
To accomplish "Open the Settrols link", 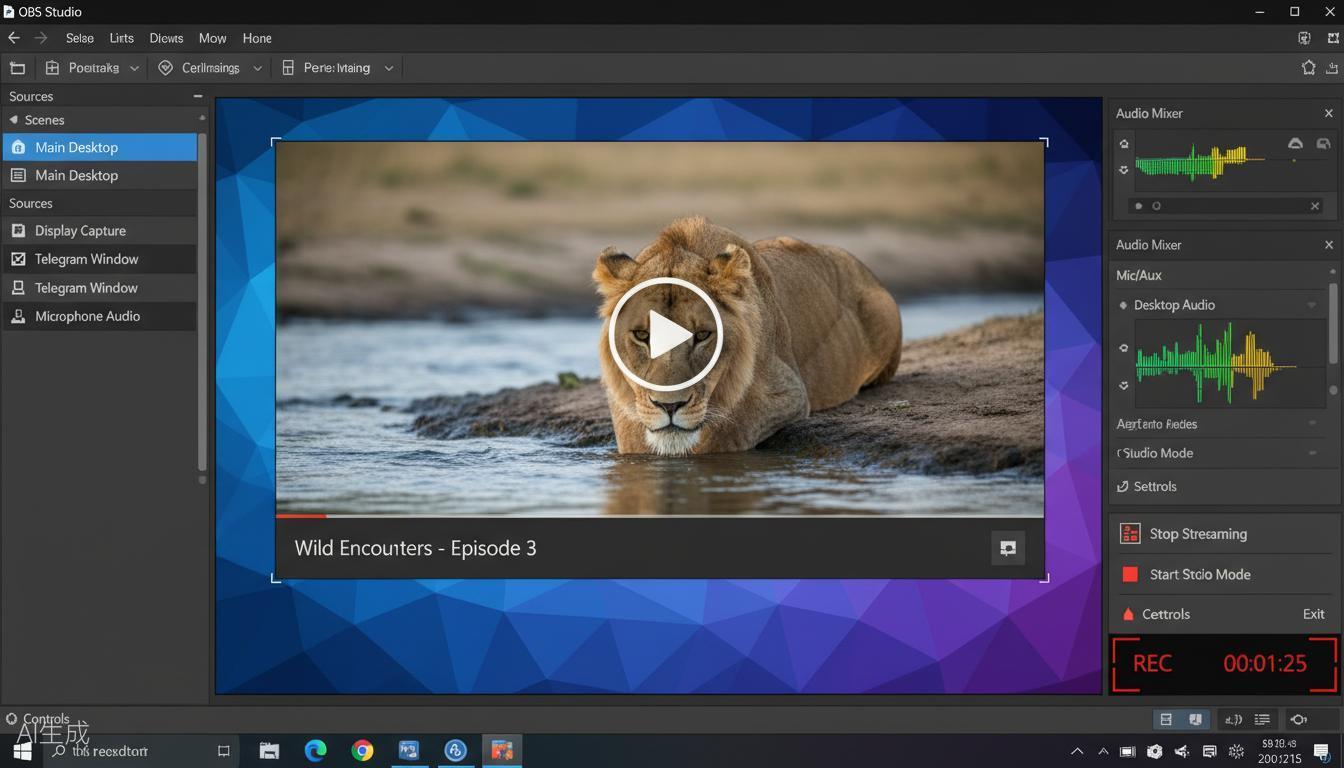I will (1155, 486).
